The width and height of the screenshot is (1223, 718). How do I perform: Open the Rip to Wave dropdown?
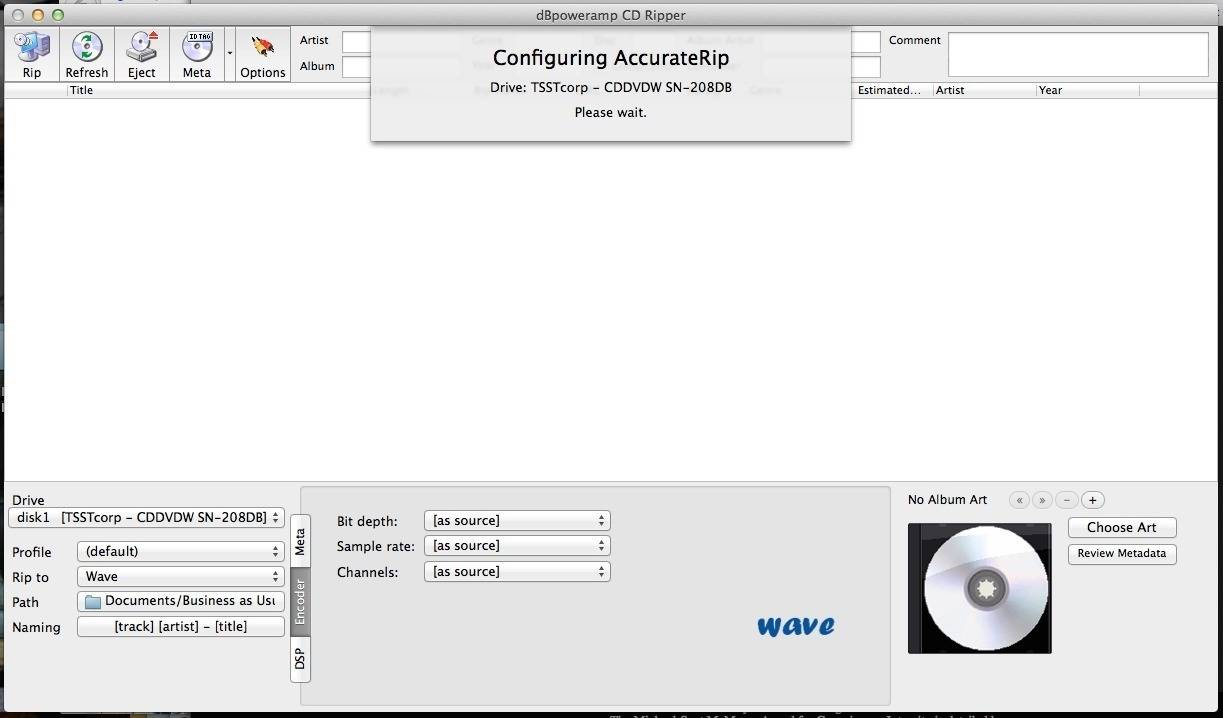tap(181, 576)
